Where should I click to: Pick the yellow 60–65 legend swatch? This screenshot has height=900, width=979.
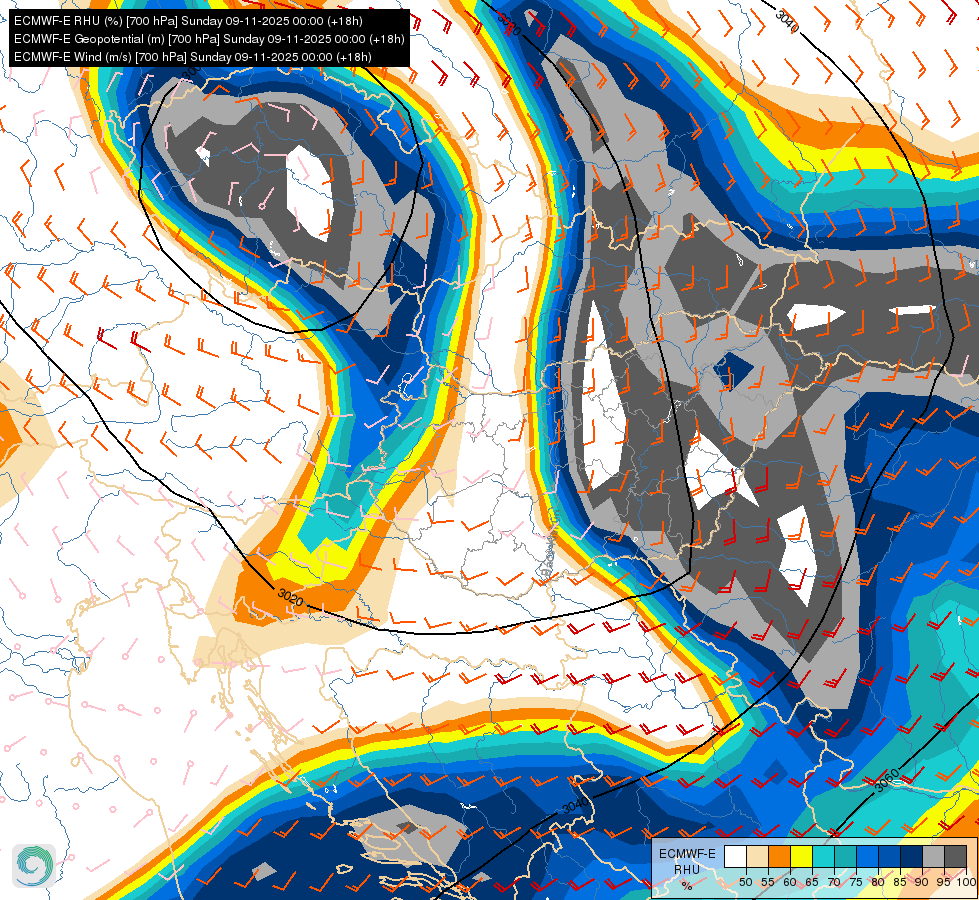coord(800,856)
